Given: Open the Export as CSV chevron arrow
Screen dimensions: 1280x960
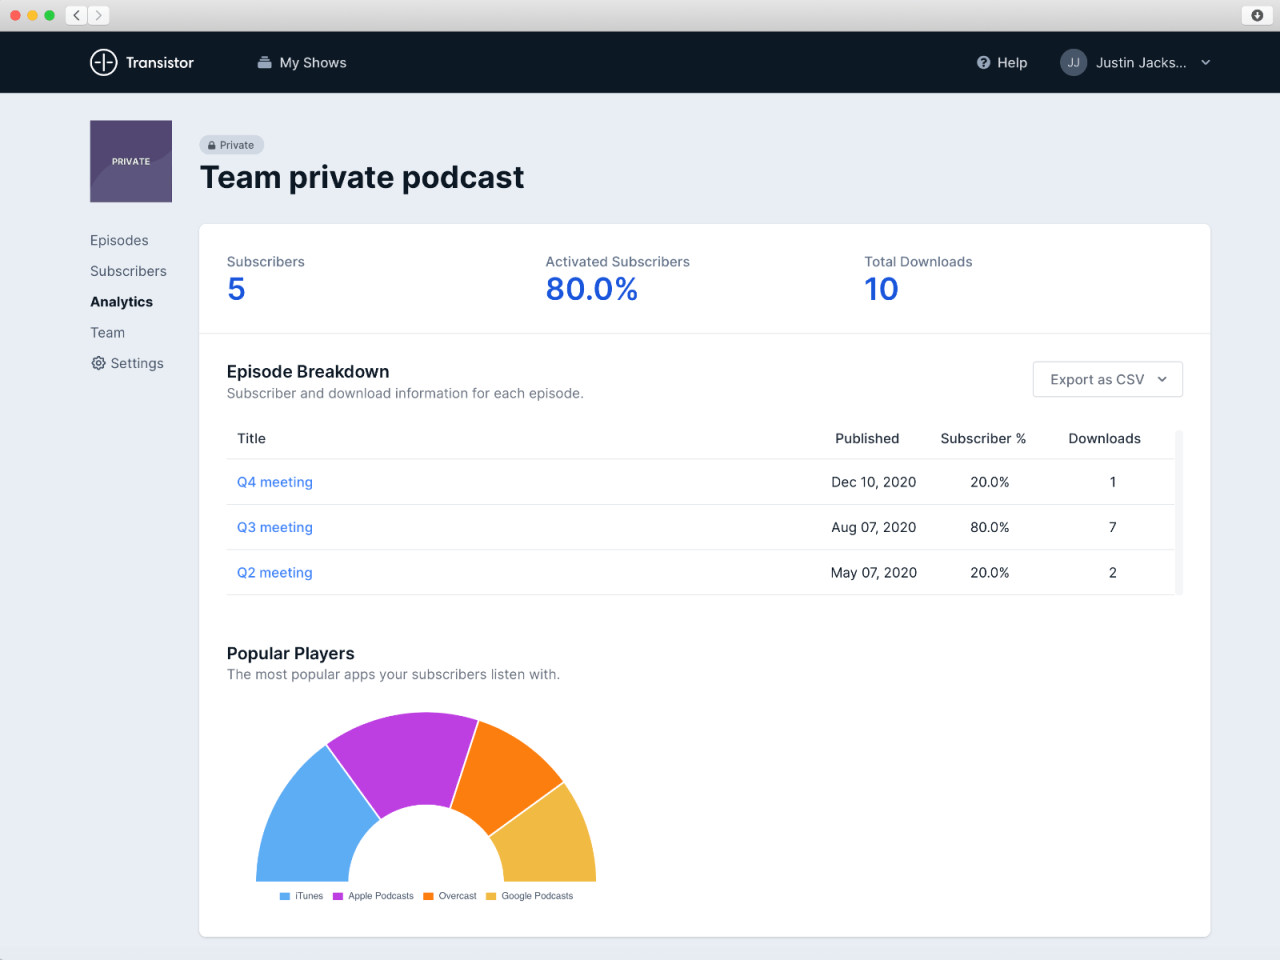Looking at the screenshot, I should pos(1162,379).
